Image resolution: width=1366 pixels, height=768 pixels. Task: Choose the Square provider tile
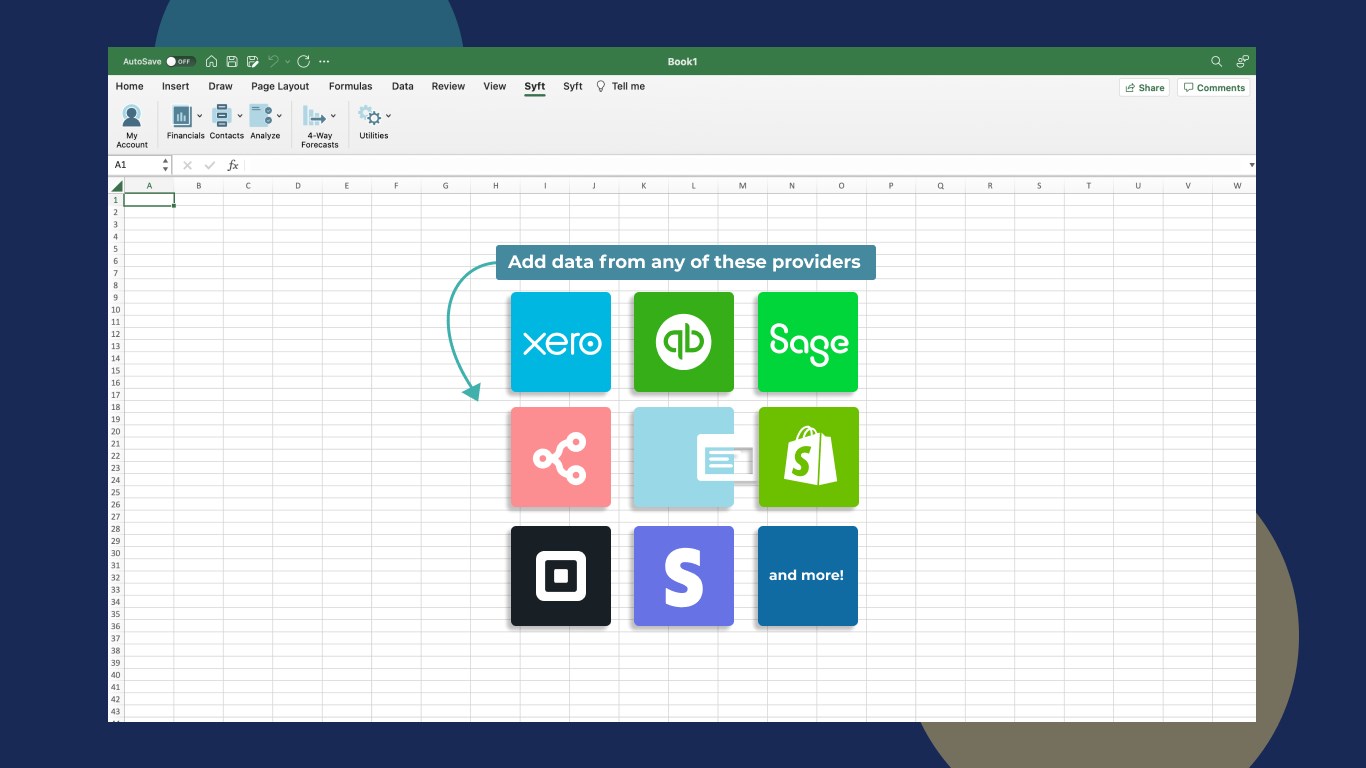click(x=561, y=576)
